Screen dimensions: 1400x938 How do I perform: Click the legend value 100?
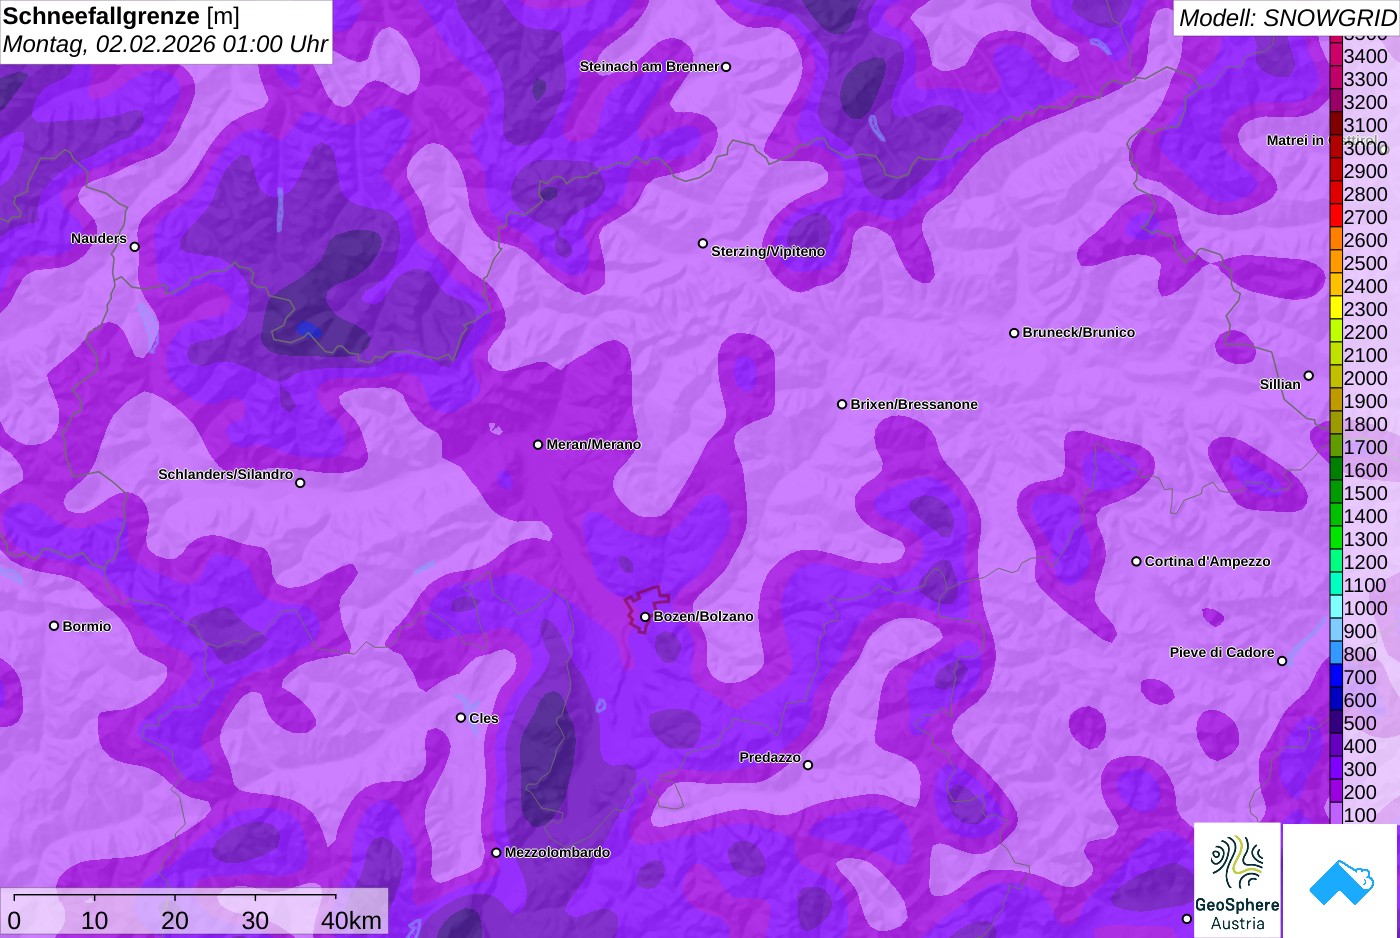point(1361,816)
